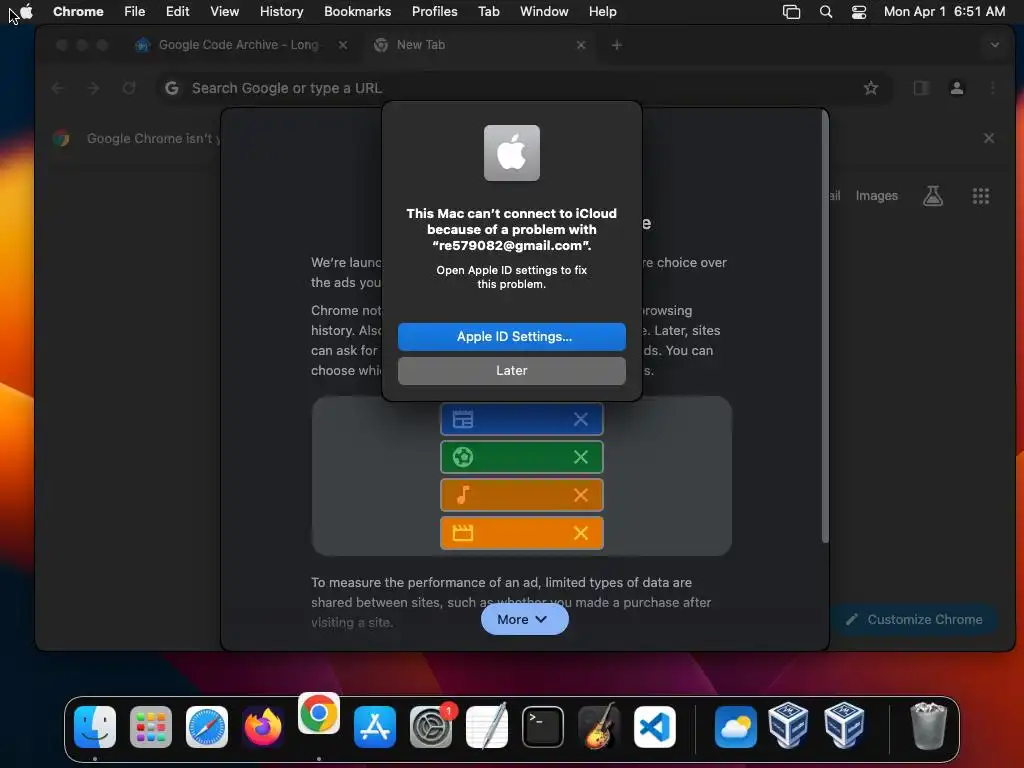Click the browser forward arrow

pos(93,88)
